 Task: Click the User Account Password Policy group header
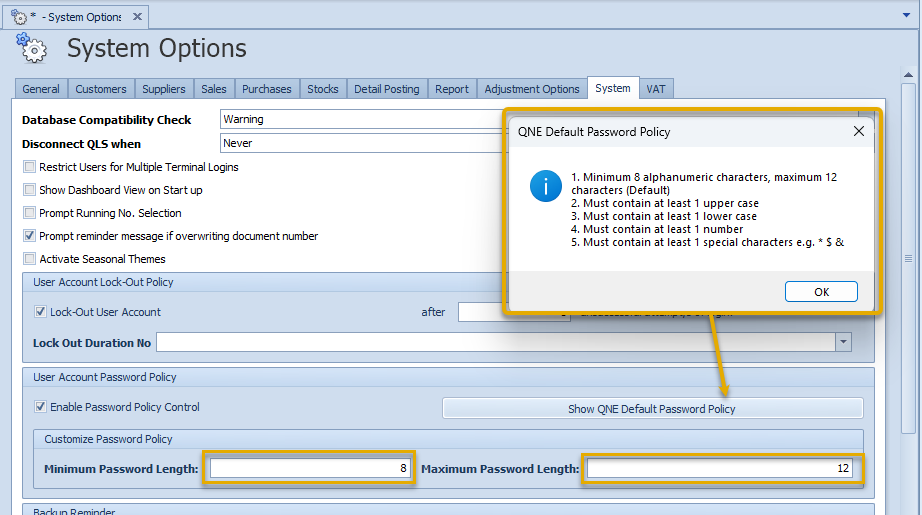(448, 377)
